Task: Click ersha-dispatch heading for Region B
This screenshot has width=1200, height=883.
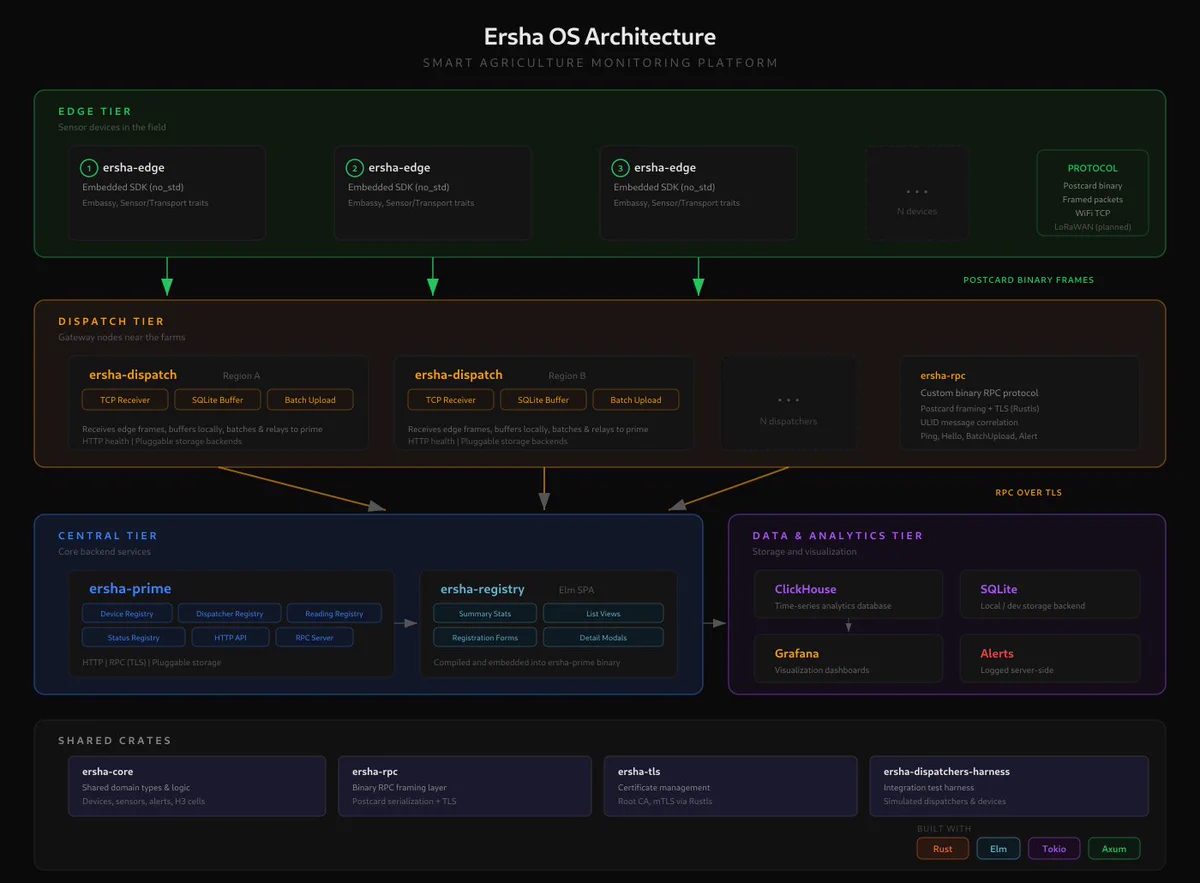Action: click(x=459, y=375)
